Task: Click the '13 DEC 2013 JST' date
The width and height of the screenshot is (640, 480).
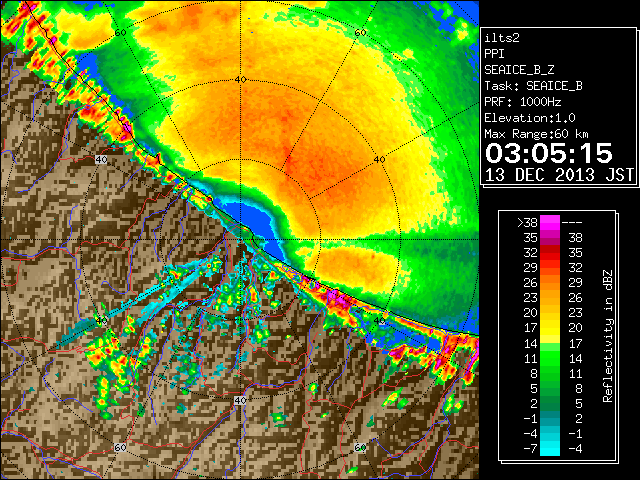Action: click(x=559, y=175)
